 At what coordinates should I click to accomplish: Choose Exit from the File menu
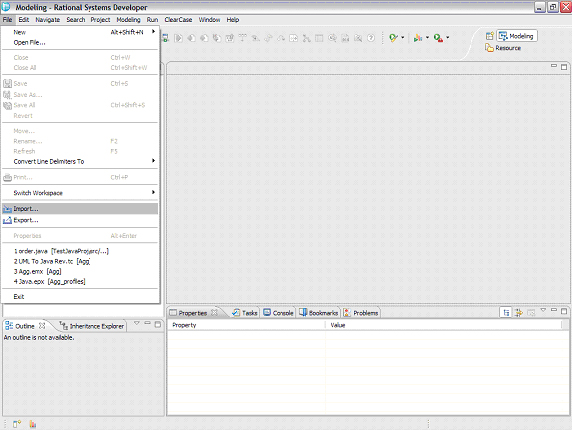[80, 297]
